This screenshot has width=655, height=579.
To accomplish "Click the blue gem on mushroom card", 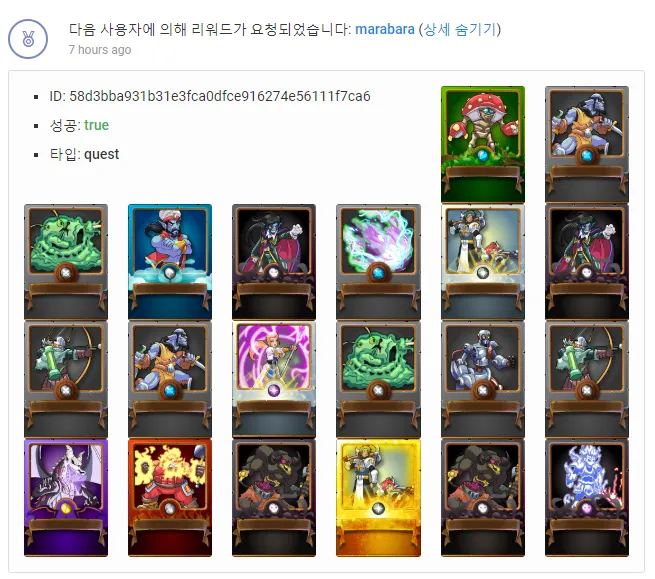I will [482, 155].
